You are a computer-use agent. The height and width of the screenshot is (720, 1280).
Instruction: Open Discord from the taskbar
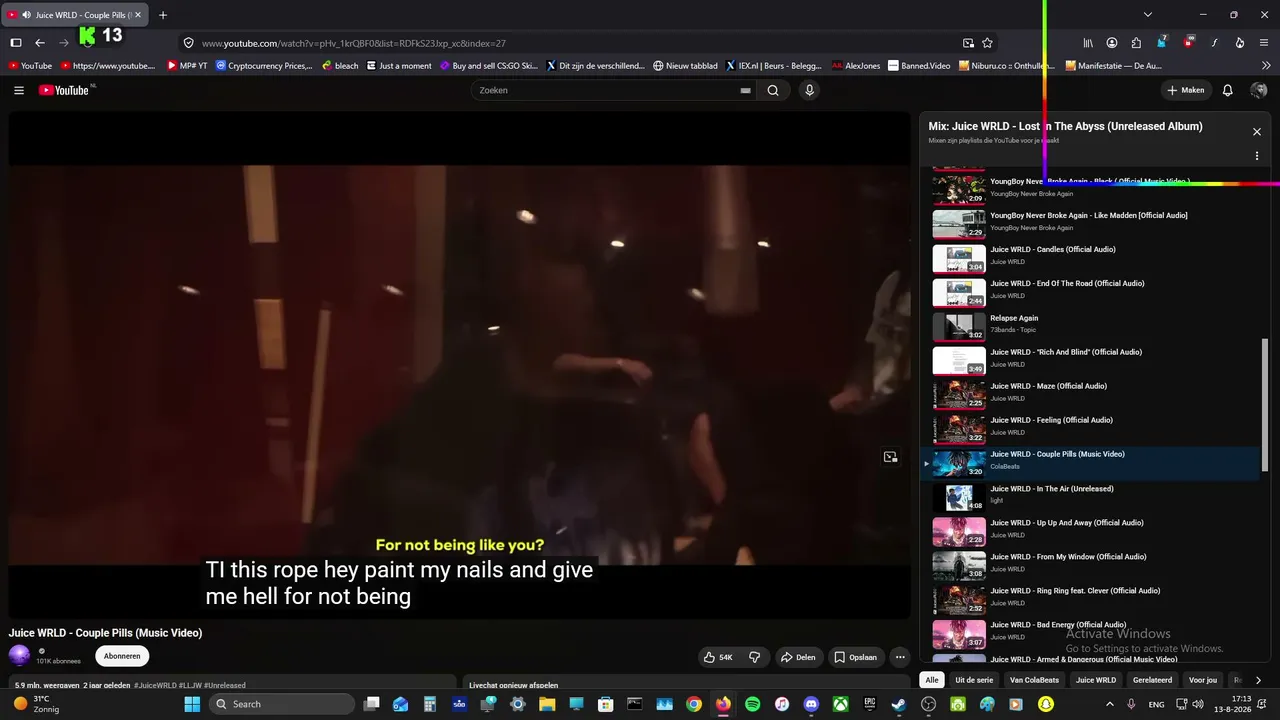point(811,704)
